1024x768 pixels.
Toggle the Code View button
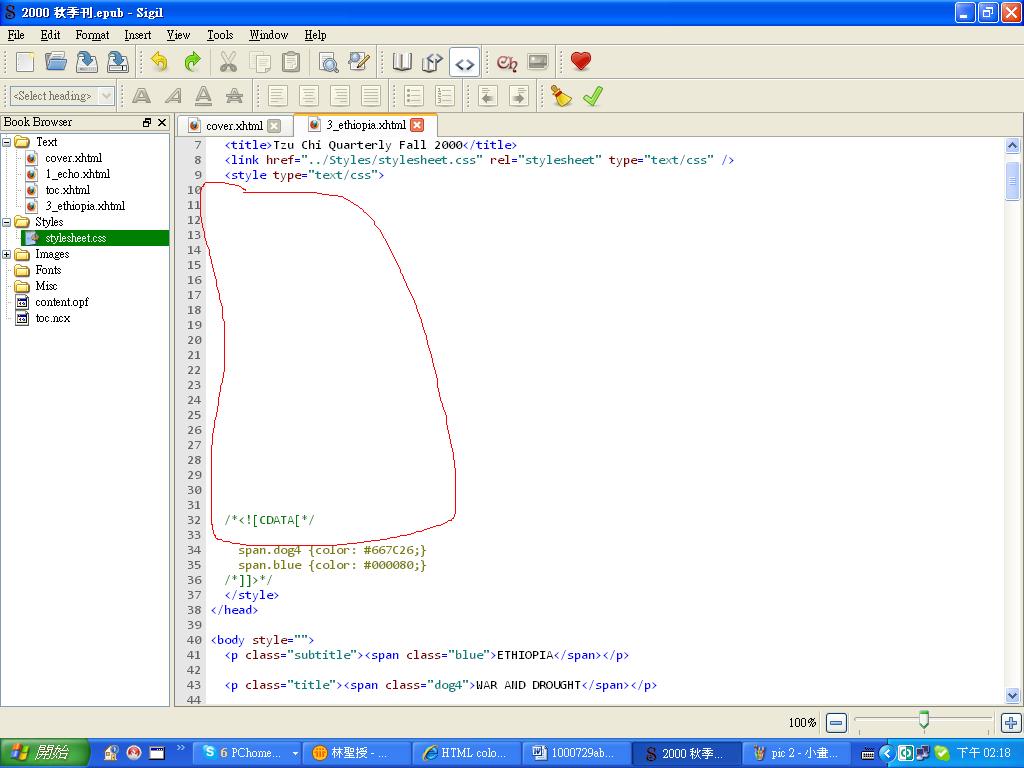pyautogui.click(x=464, y=62)
